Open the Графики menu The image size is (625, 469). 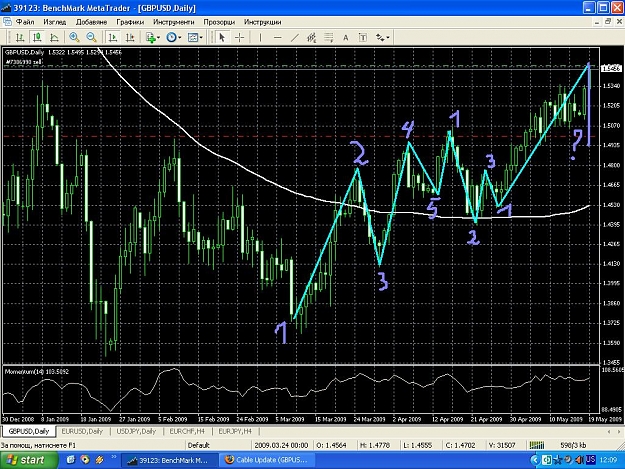click(130, 22)
